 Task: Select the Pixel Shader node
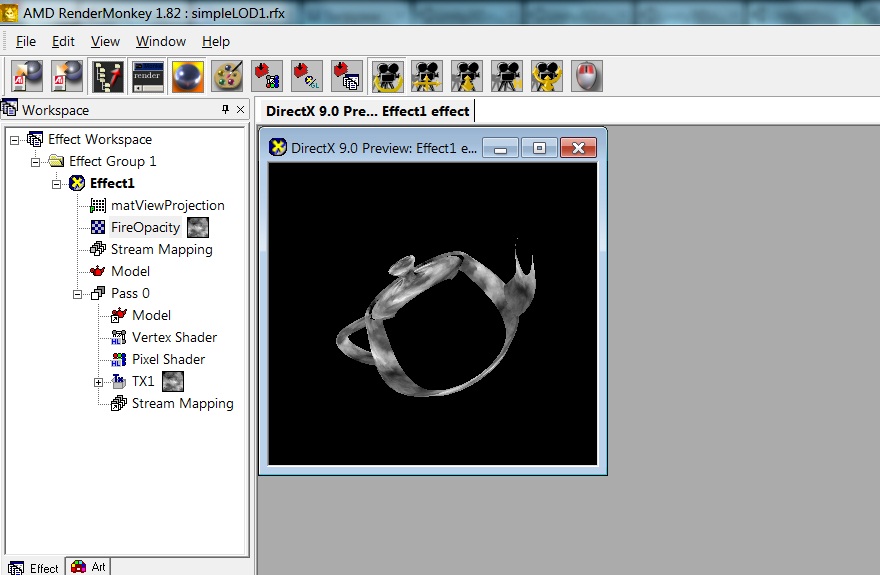pos(168,359)
